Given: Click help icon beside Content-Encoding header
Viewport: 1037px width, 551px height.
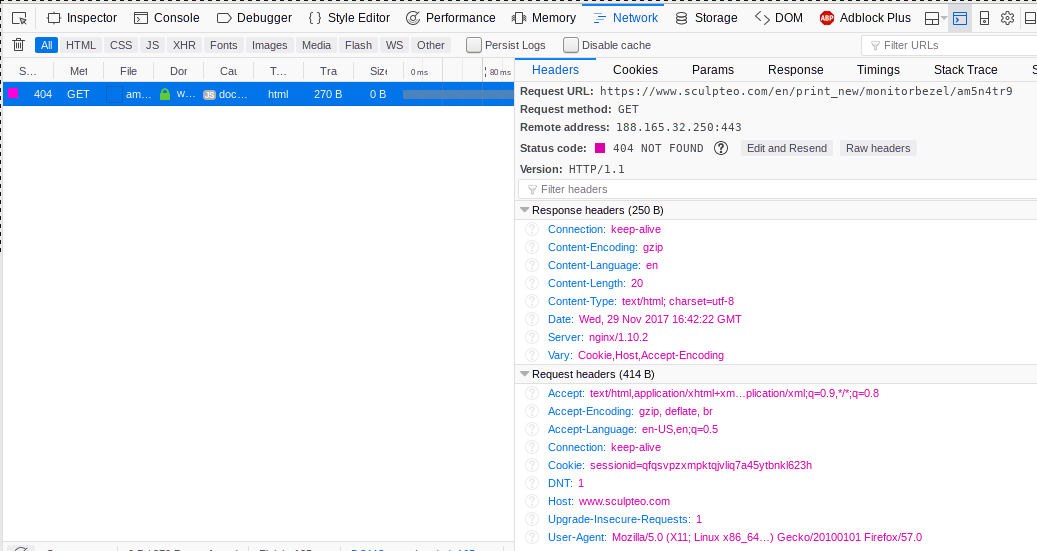Looking at the screenshot, I should 532,247.
